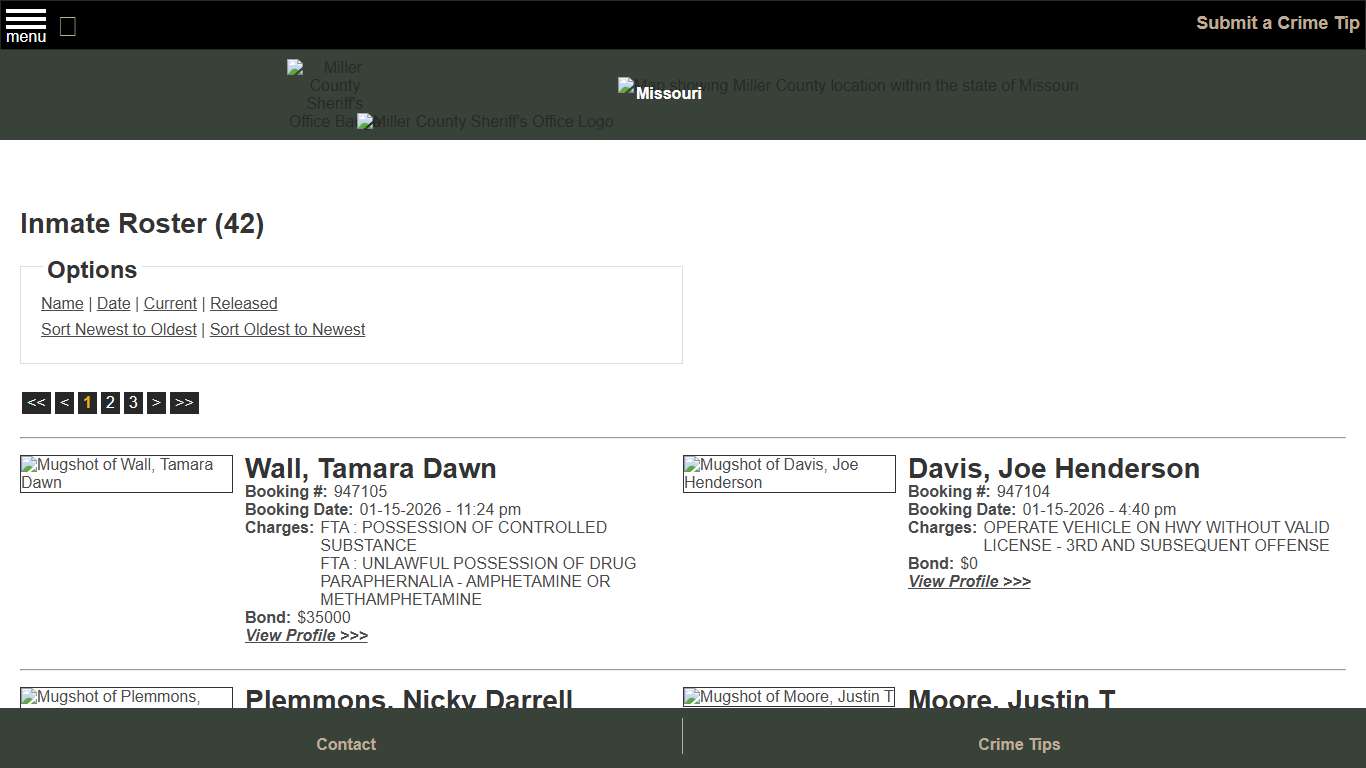Submit a Crime Tip
This screenshot has width=1366, height=768.
[x=1277, y=22]
